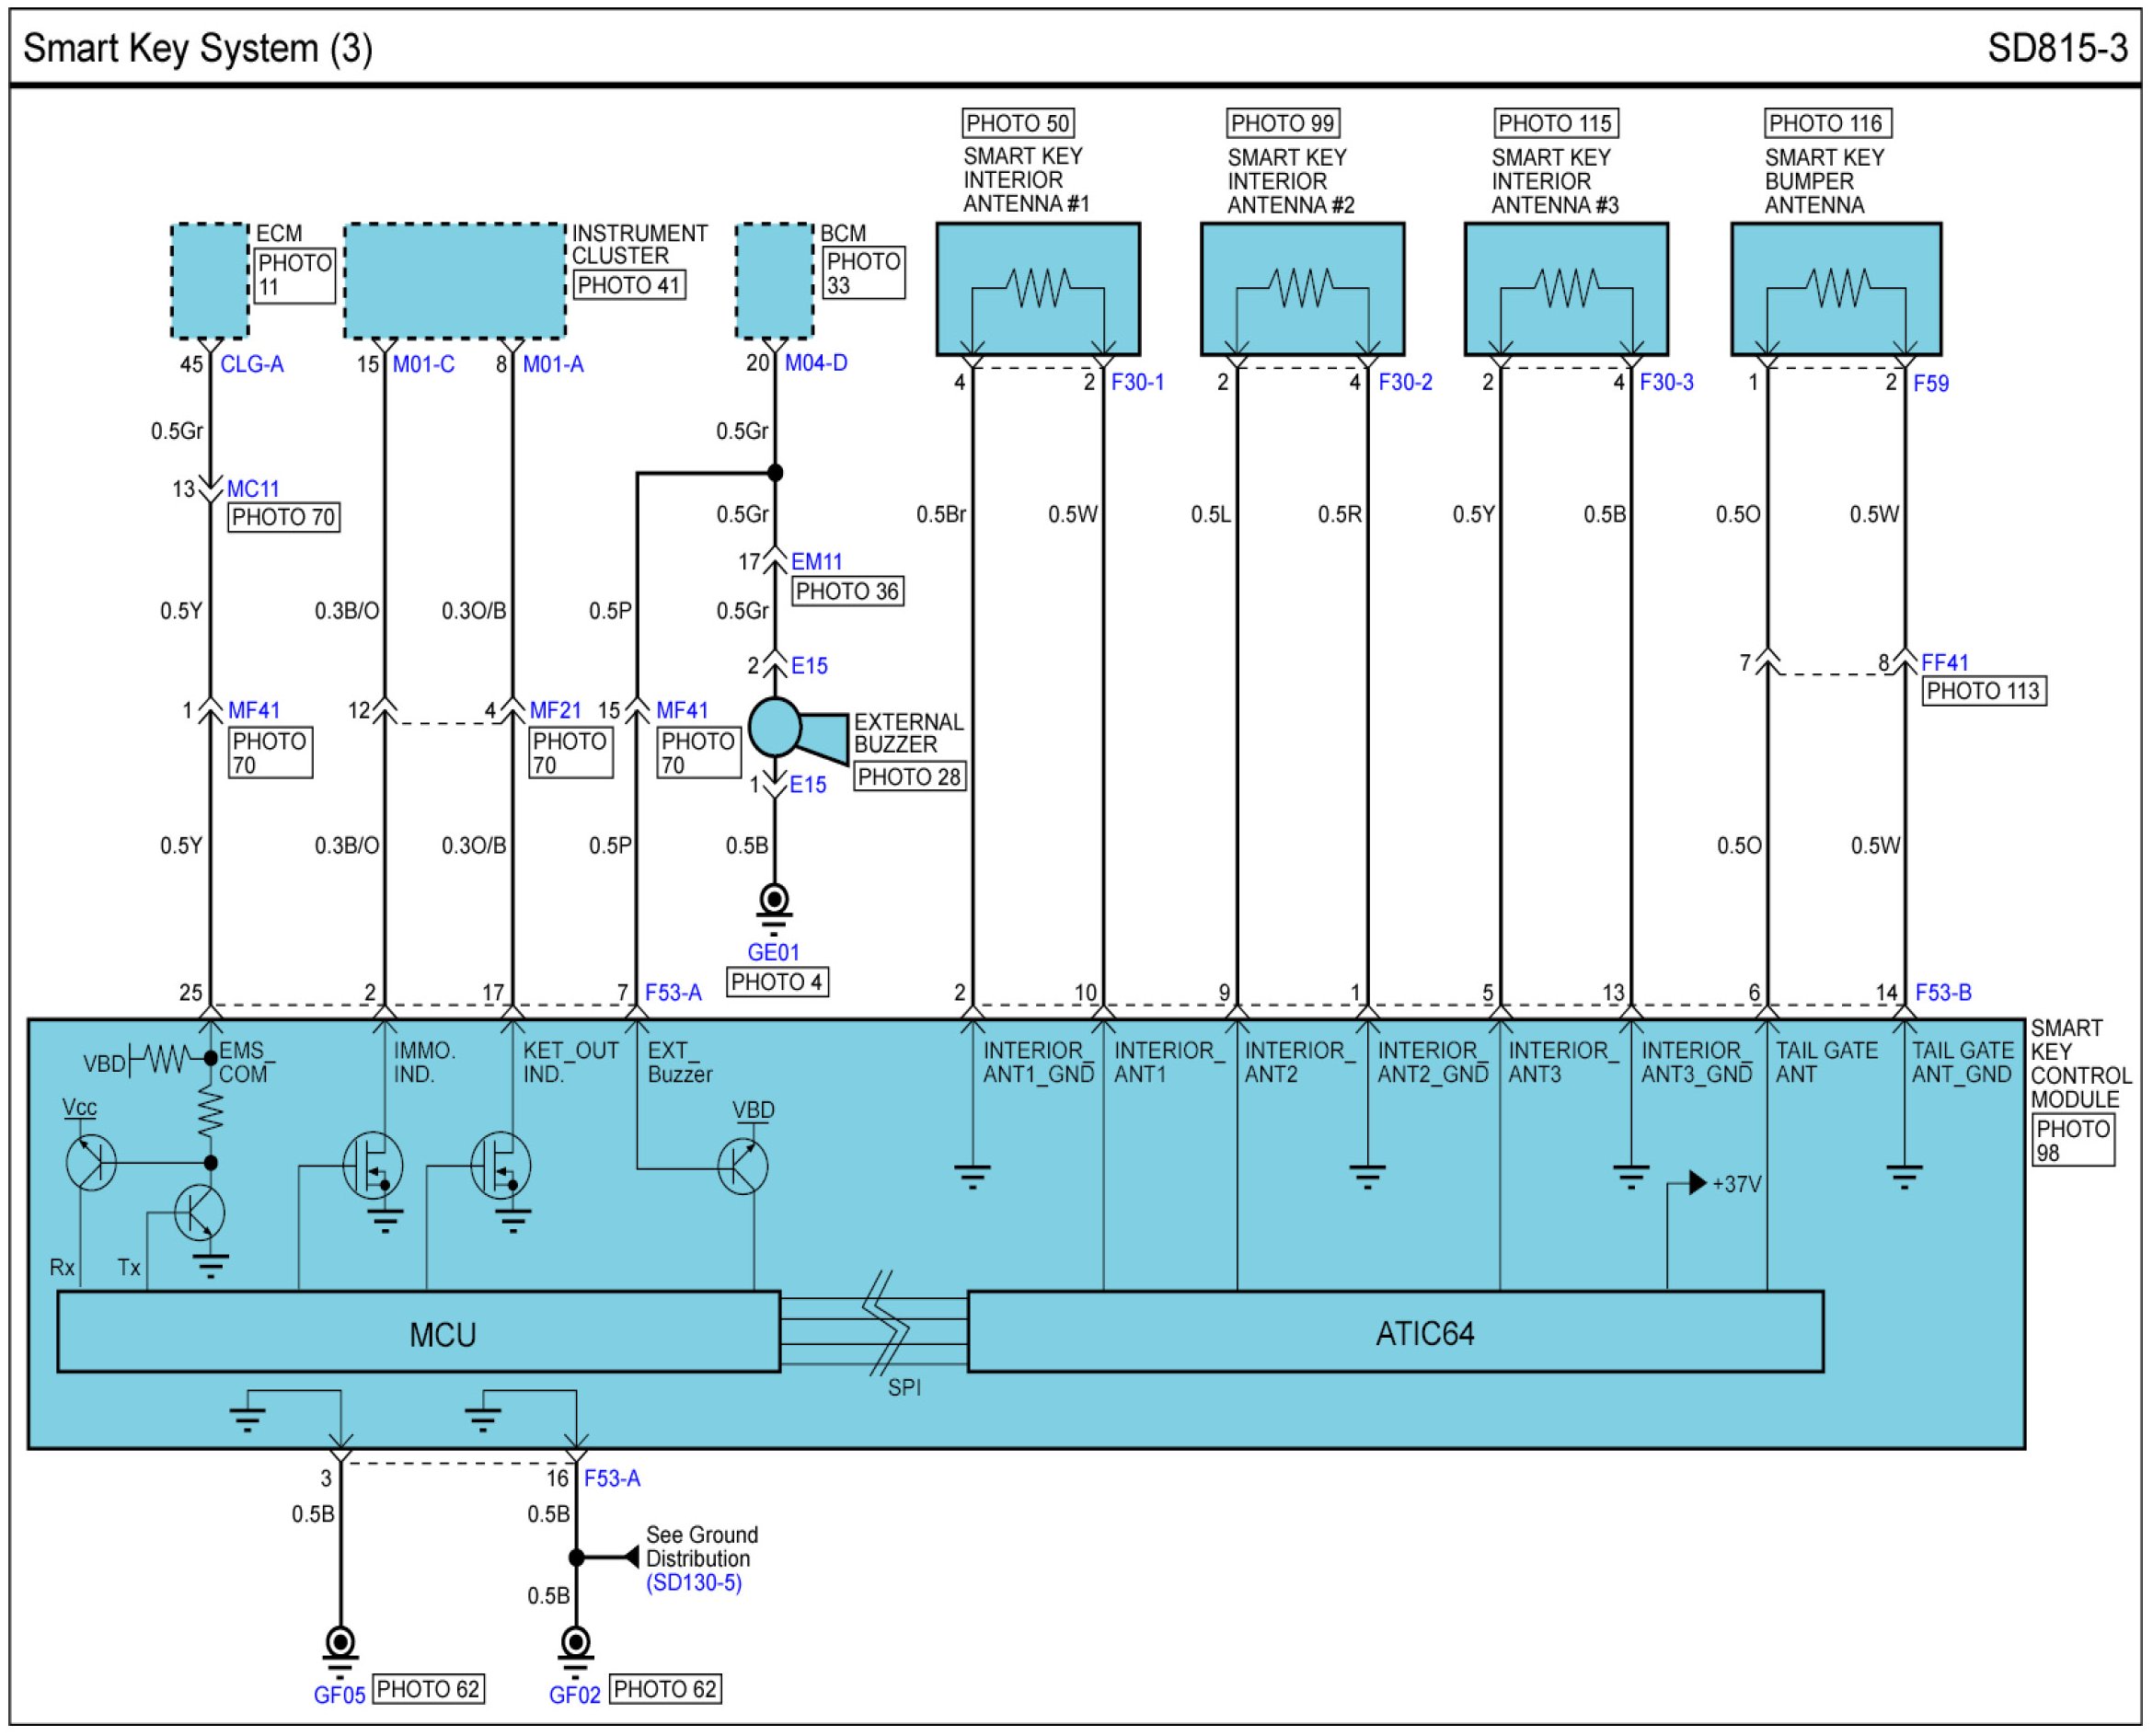
Task: Open the F53-A connector link at pin 7
Action: click(673, 992)
